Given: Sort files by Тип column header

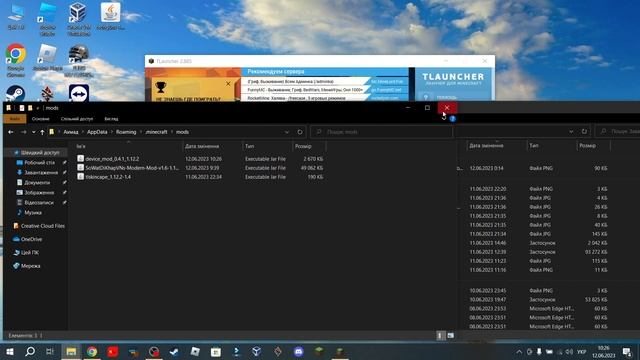Looking at the screenshot, I should [x=249, y=146].
